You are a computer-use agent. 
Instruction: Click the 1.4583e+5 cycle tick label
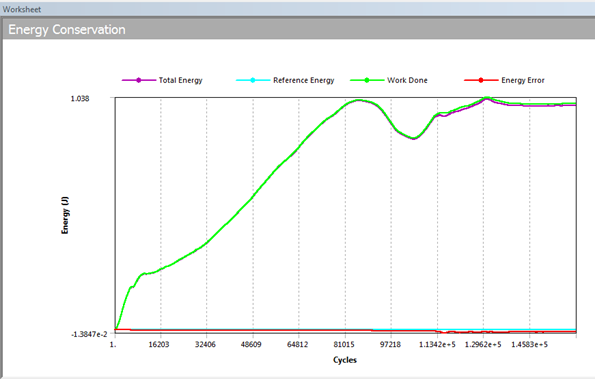pos(529,344)
